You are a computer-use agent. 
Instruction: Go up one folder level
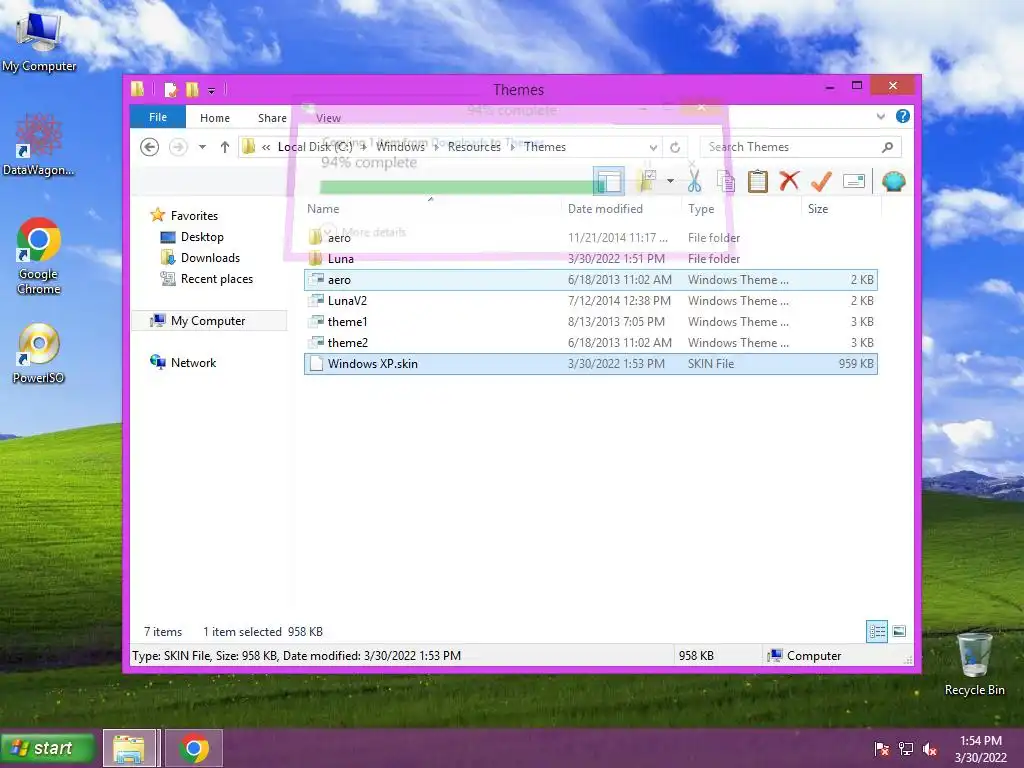click(225, 147)
